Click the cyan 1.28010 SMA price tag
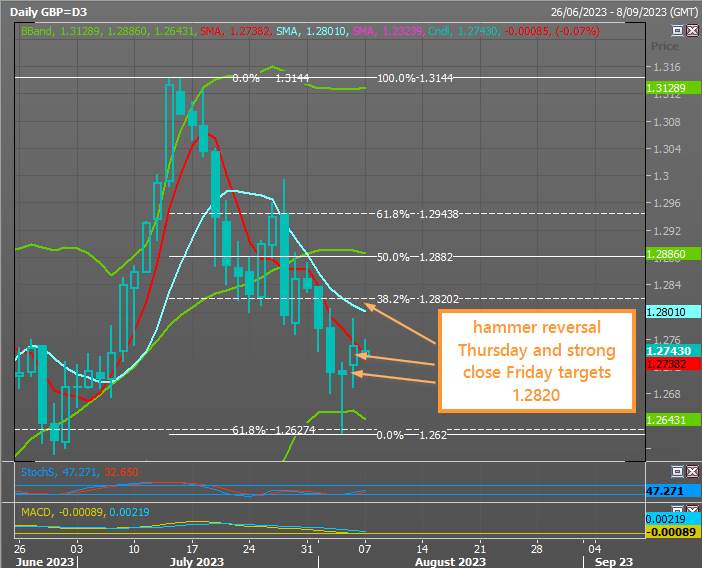The image size is (702, 568). (673, 312)
